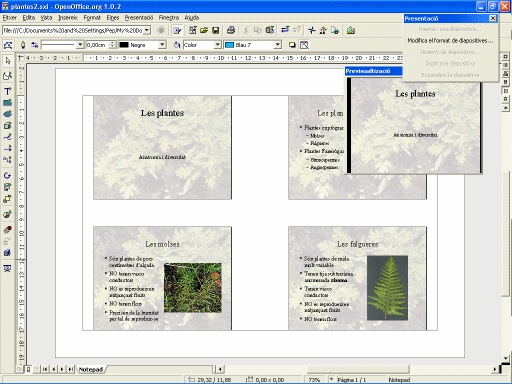Select the Ellipse tool
The height and width of the screenshot is (384, 512).
(x=7, y=114)
